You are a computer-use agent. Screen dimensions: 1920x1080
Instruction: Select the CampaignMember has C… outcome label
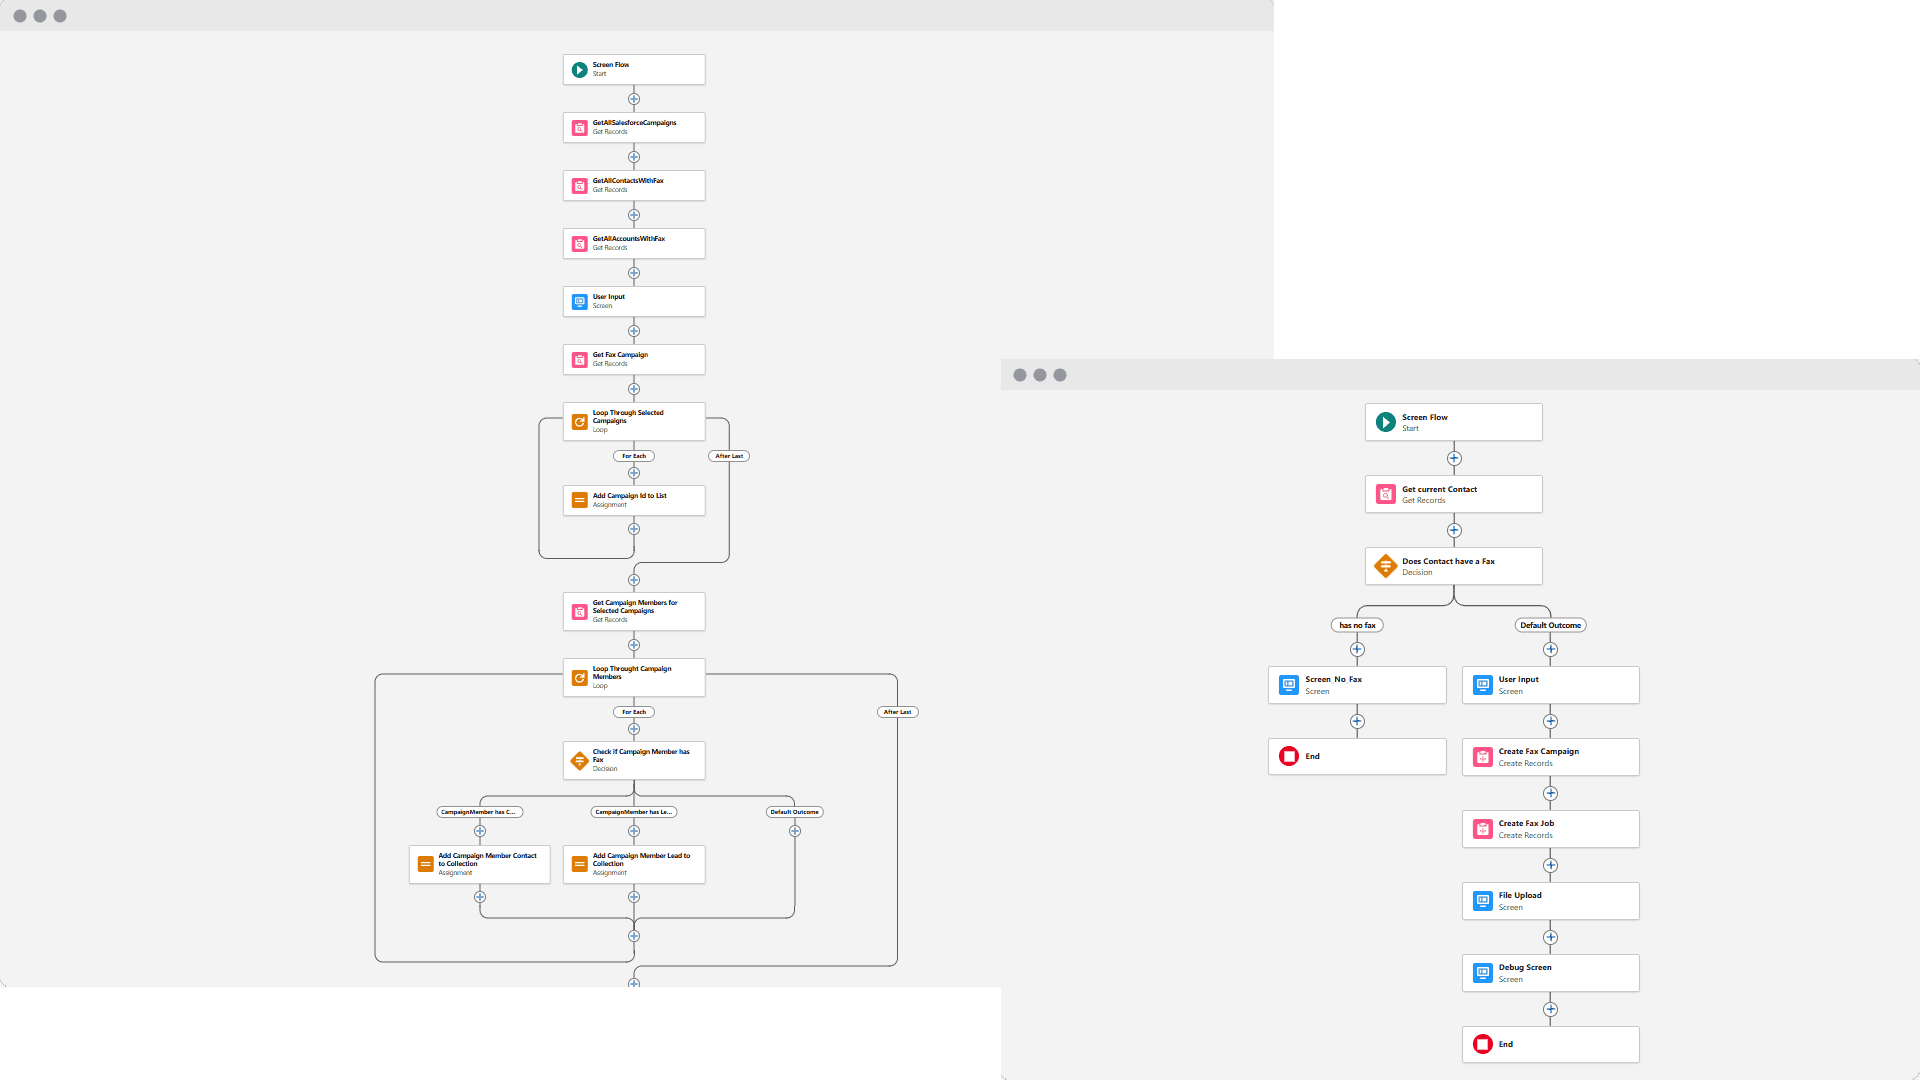pos(480,812)
